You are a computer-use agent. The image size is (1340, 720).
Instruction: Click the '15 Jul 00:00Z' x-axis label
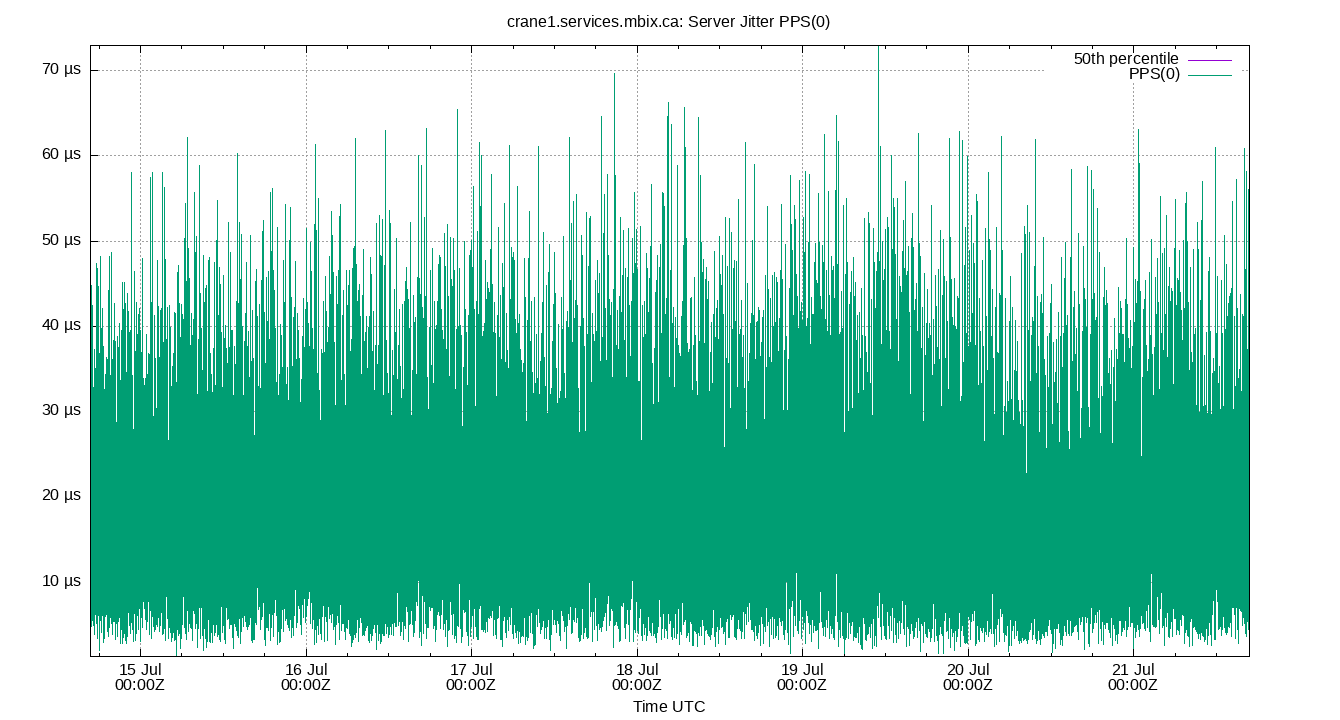140,677
